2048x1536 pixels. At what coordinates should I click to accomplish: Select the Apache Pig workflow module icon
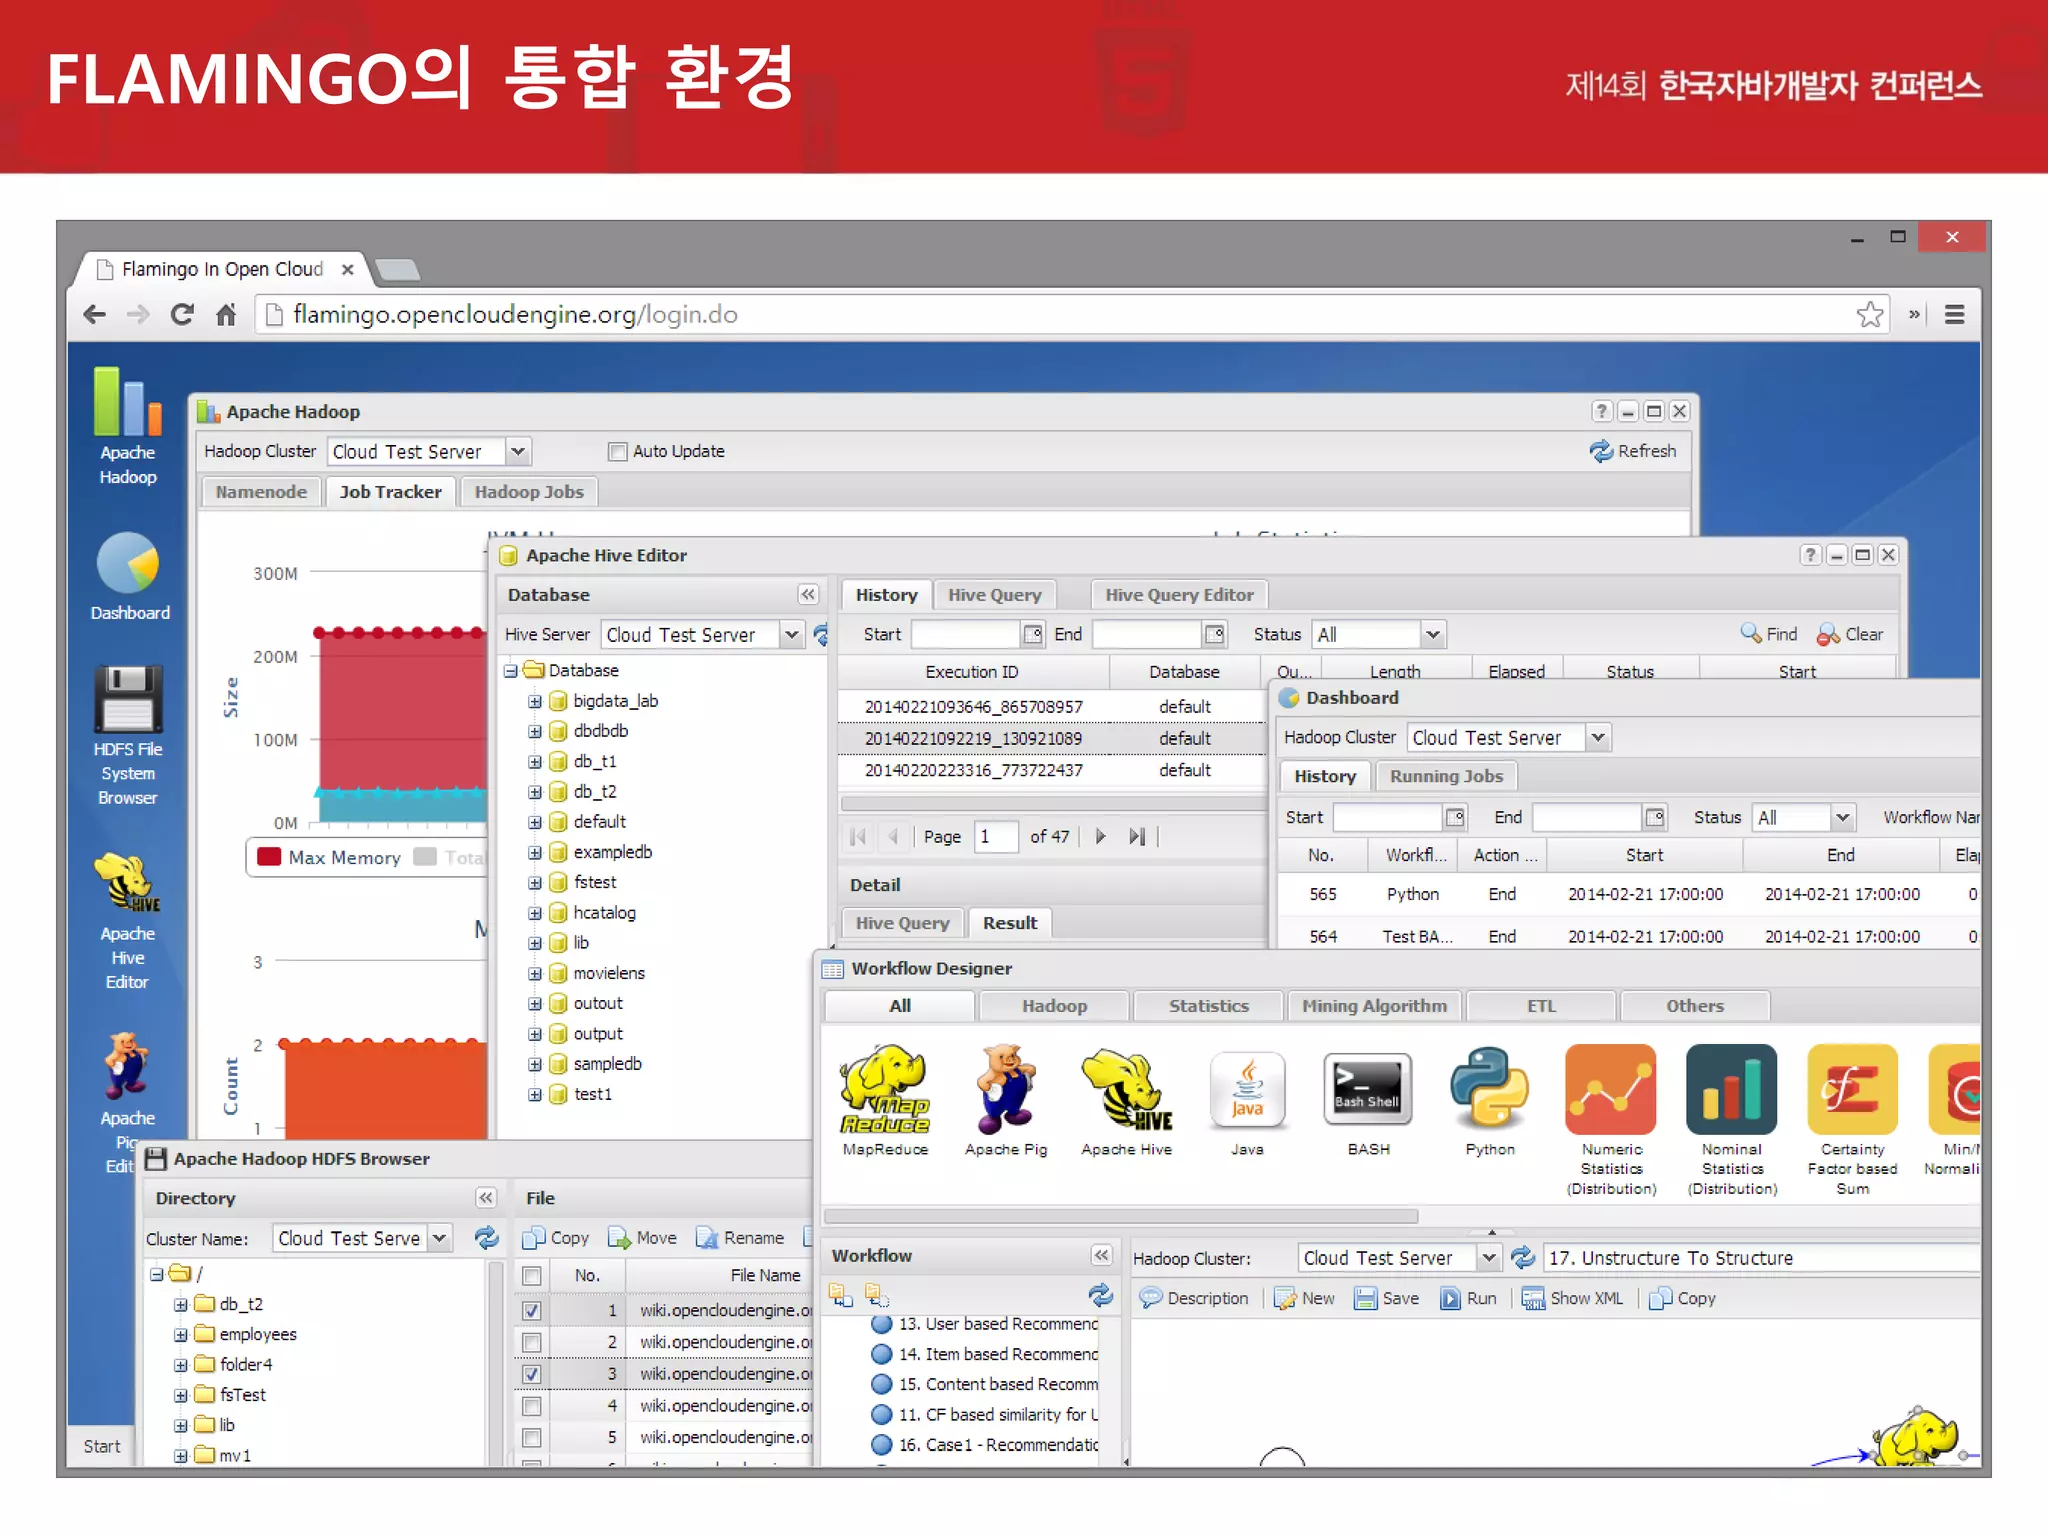pos(1006,1100)
